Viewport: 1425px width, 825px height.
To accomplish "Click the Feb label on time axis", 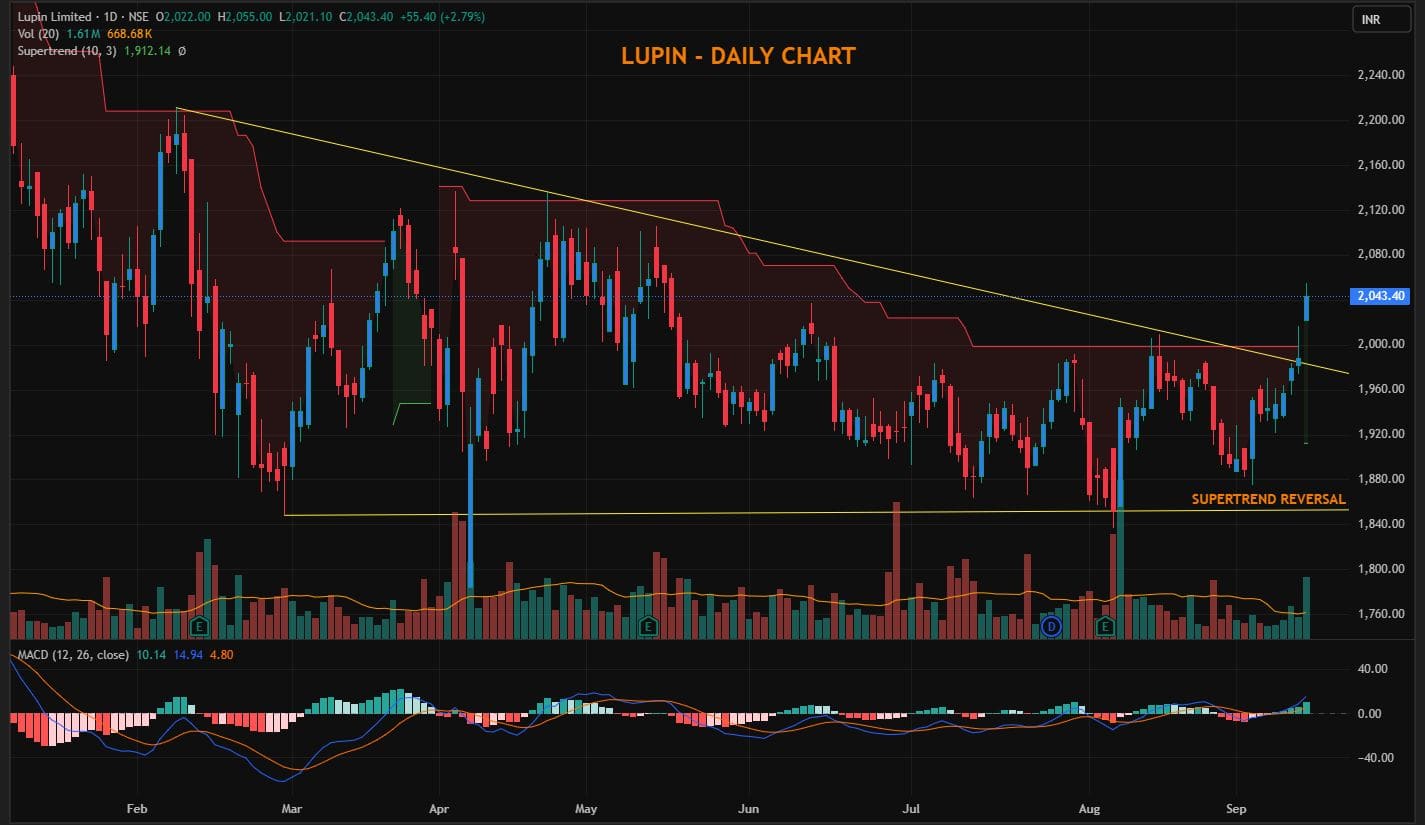I will pyautogui.click(x=138, y=807).
